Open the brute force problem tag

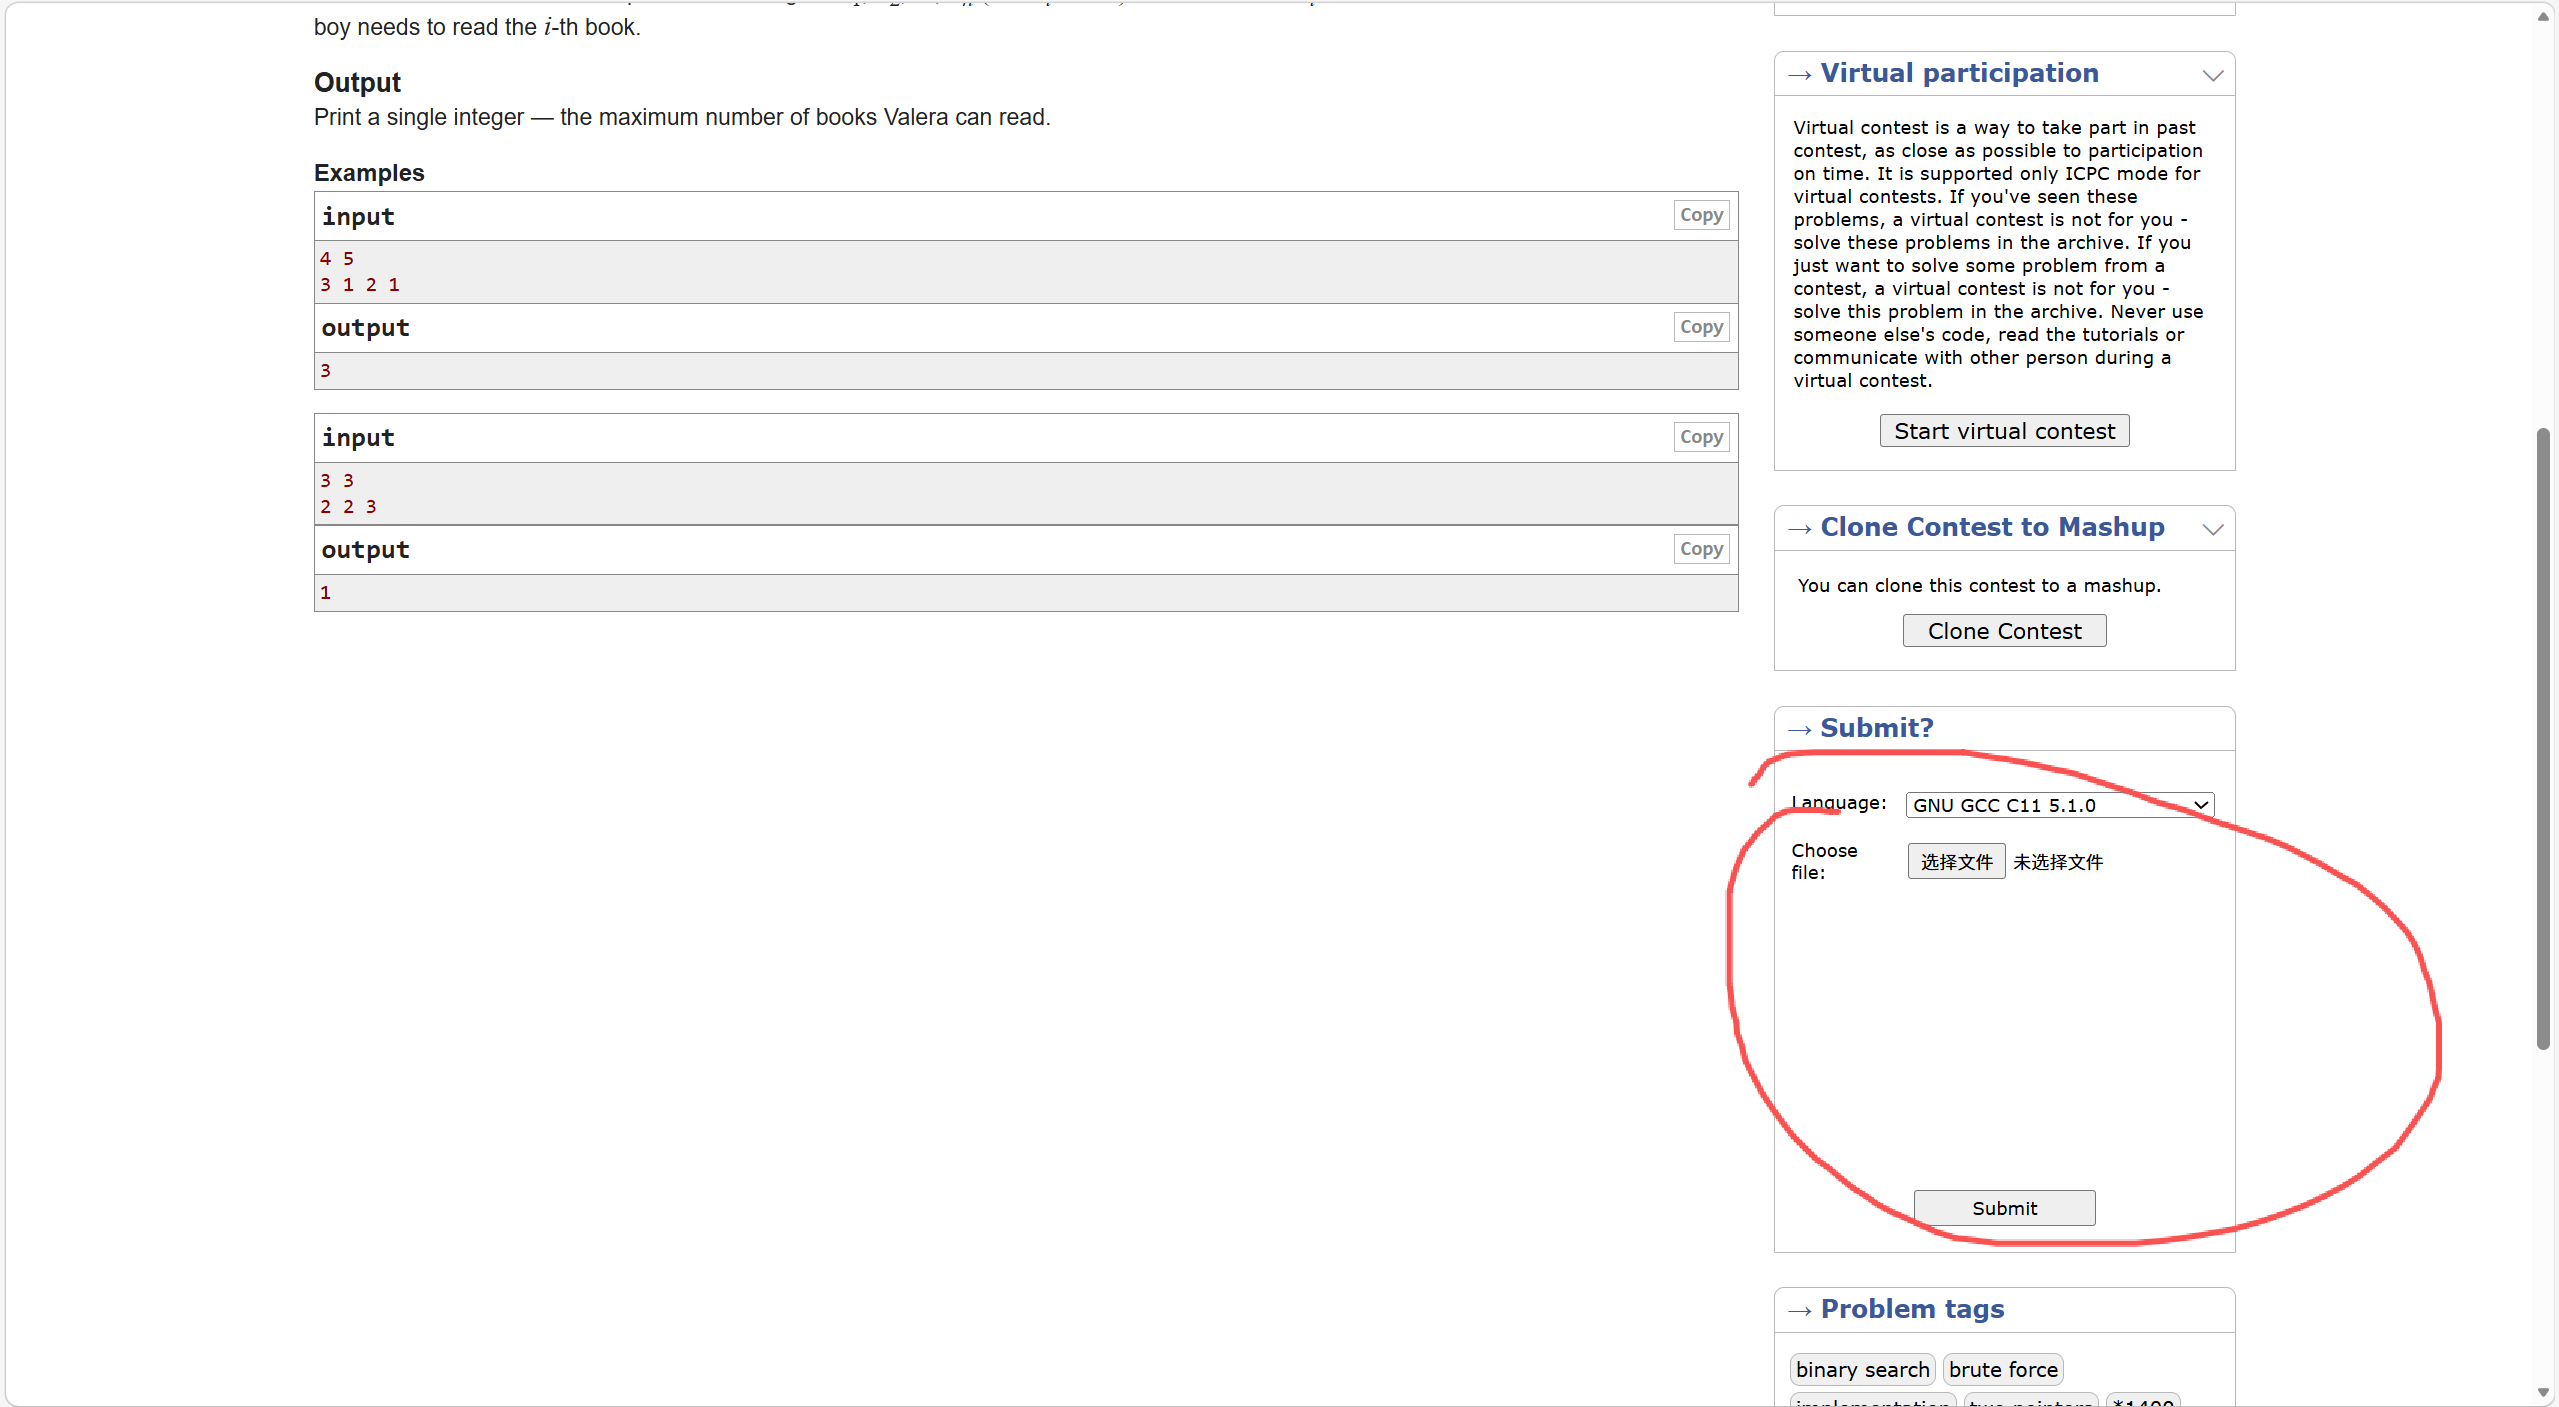tap(2002, 1369)
